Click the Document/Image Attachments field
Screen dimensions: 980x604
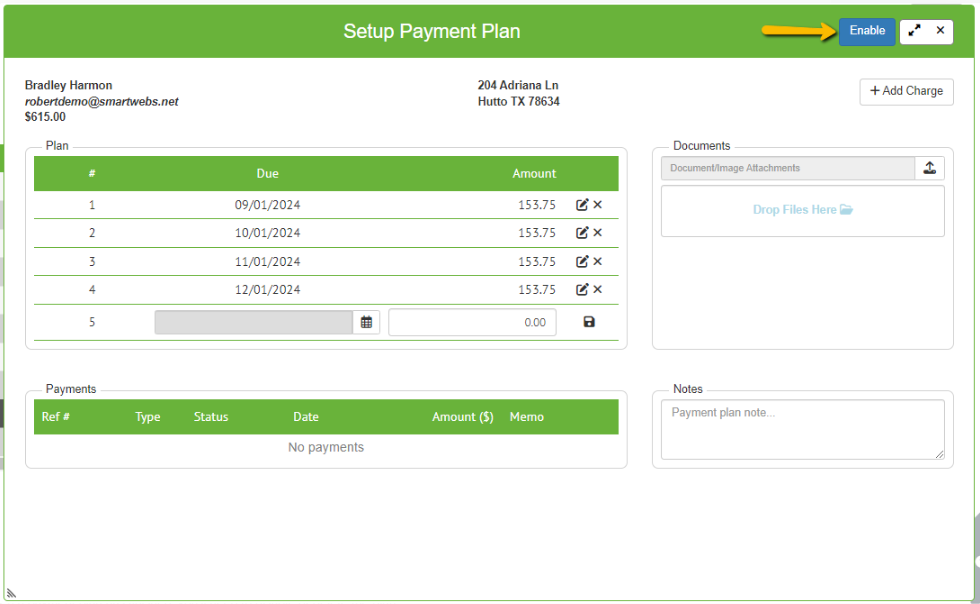pyautogui.click(x=788, y=168)
